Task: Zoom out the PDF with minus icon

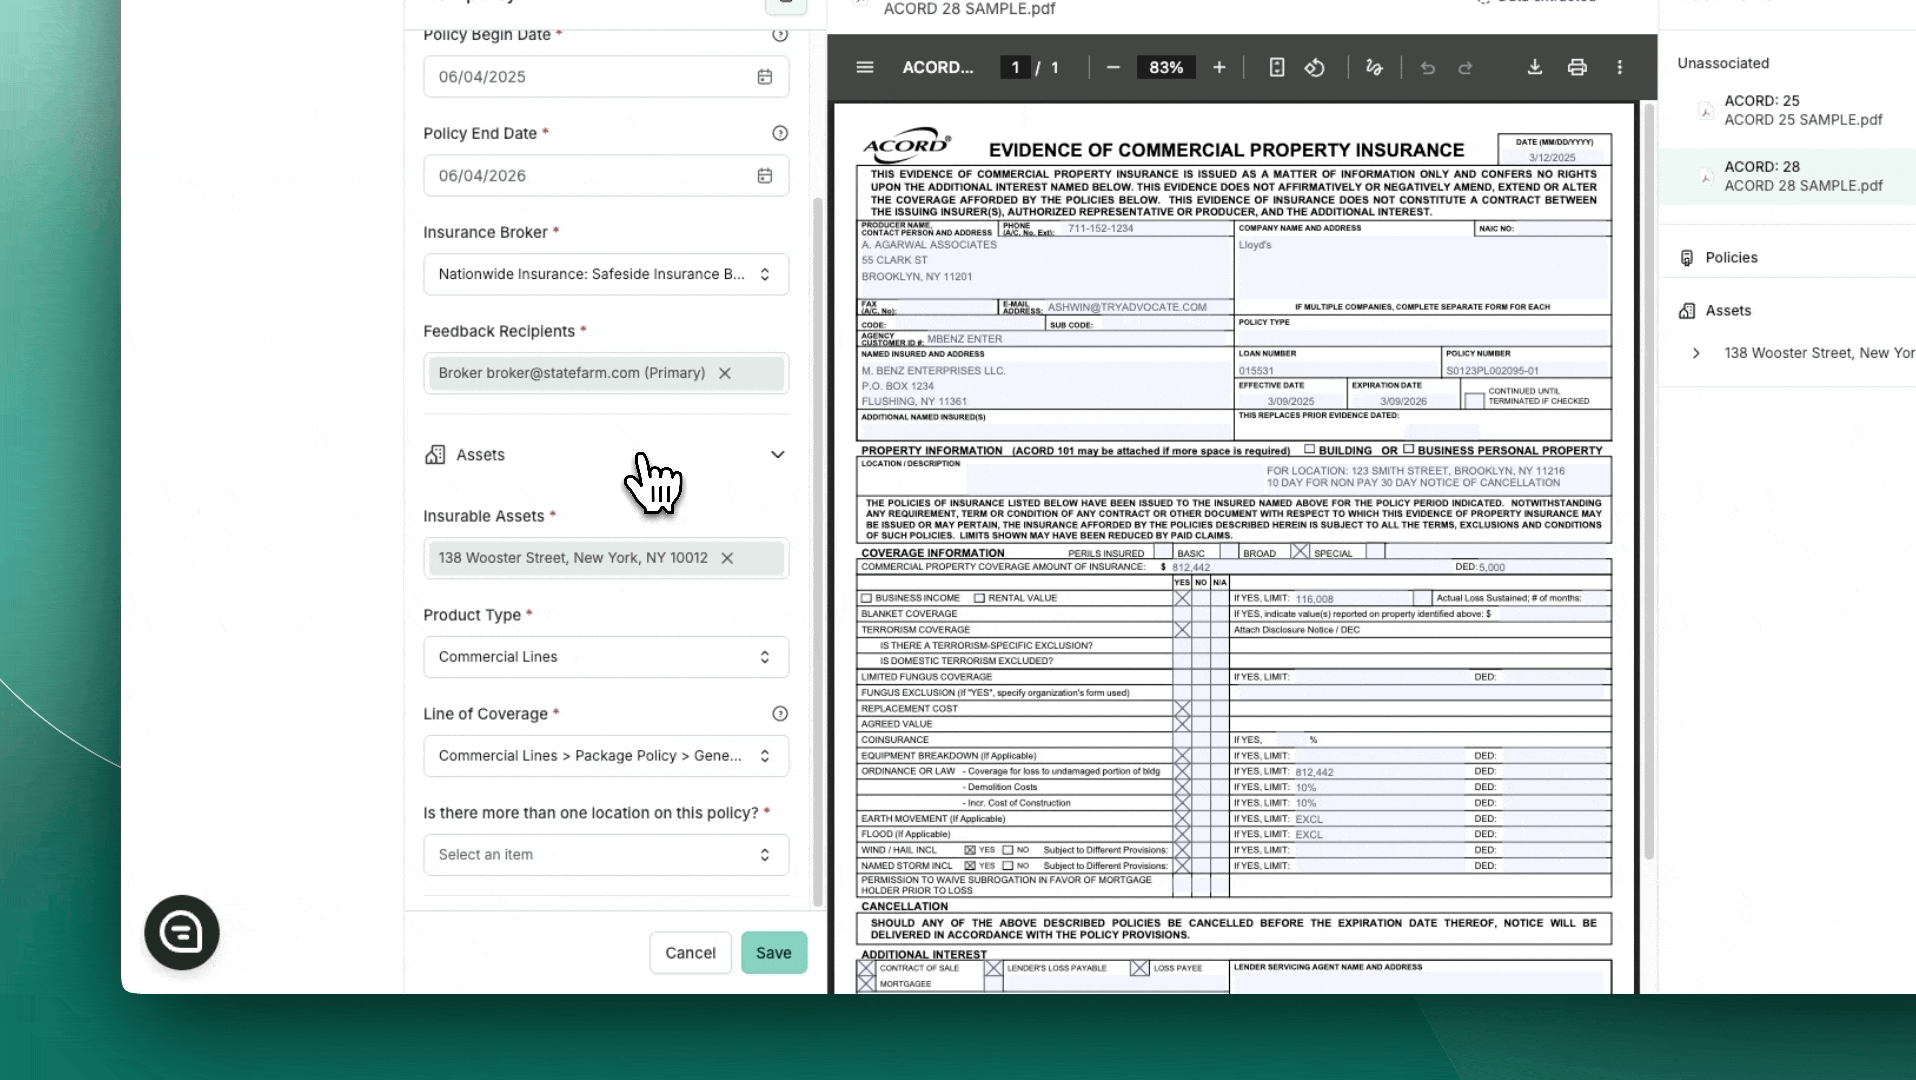Action: 1113,67
